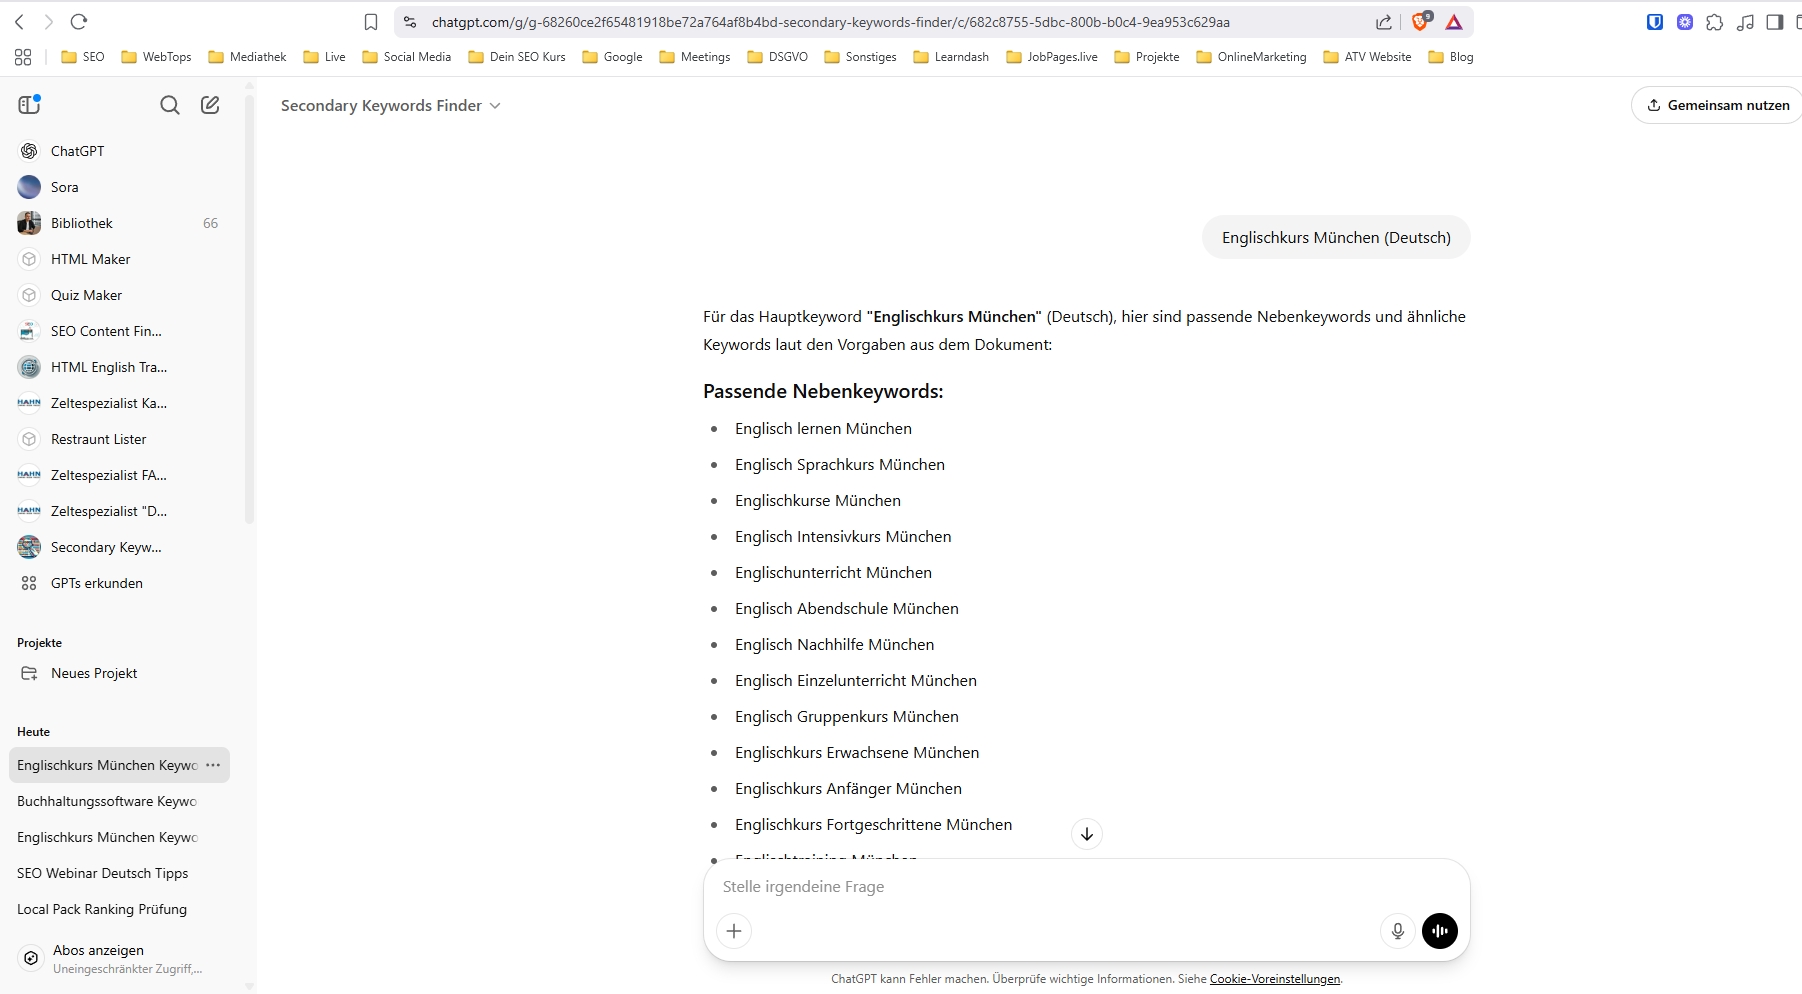
Task: Open Bibliothek in the sidebar
Action: [82, 223]
